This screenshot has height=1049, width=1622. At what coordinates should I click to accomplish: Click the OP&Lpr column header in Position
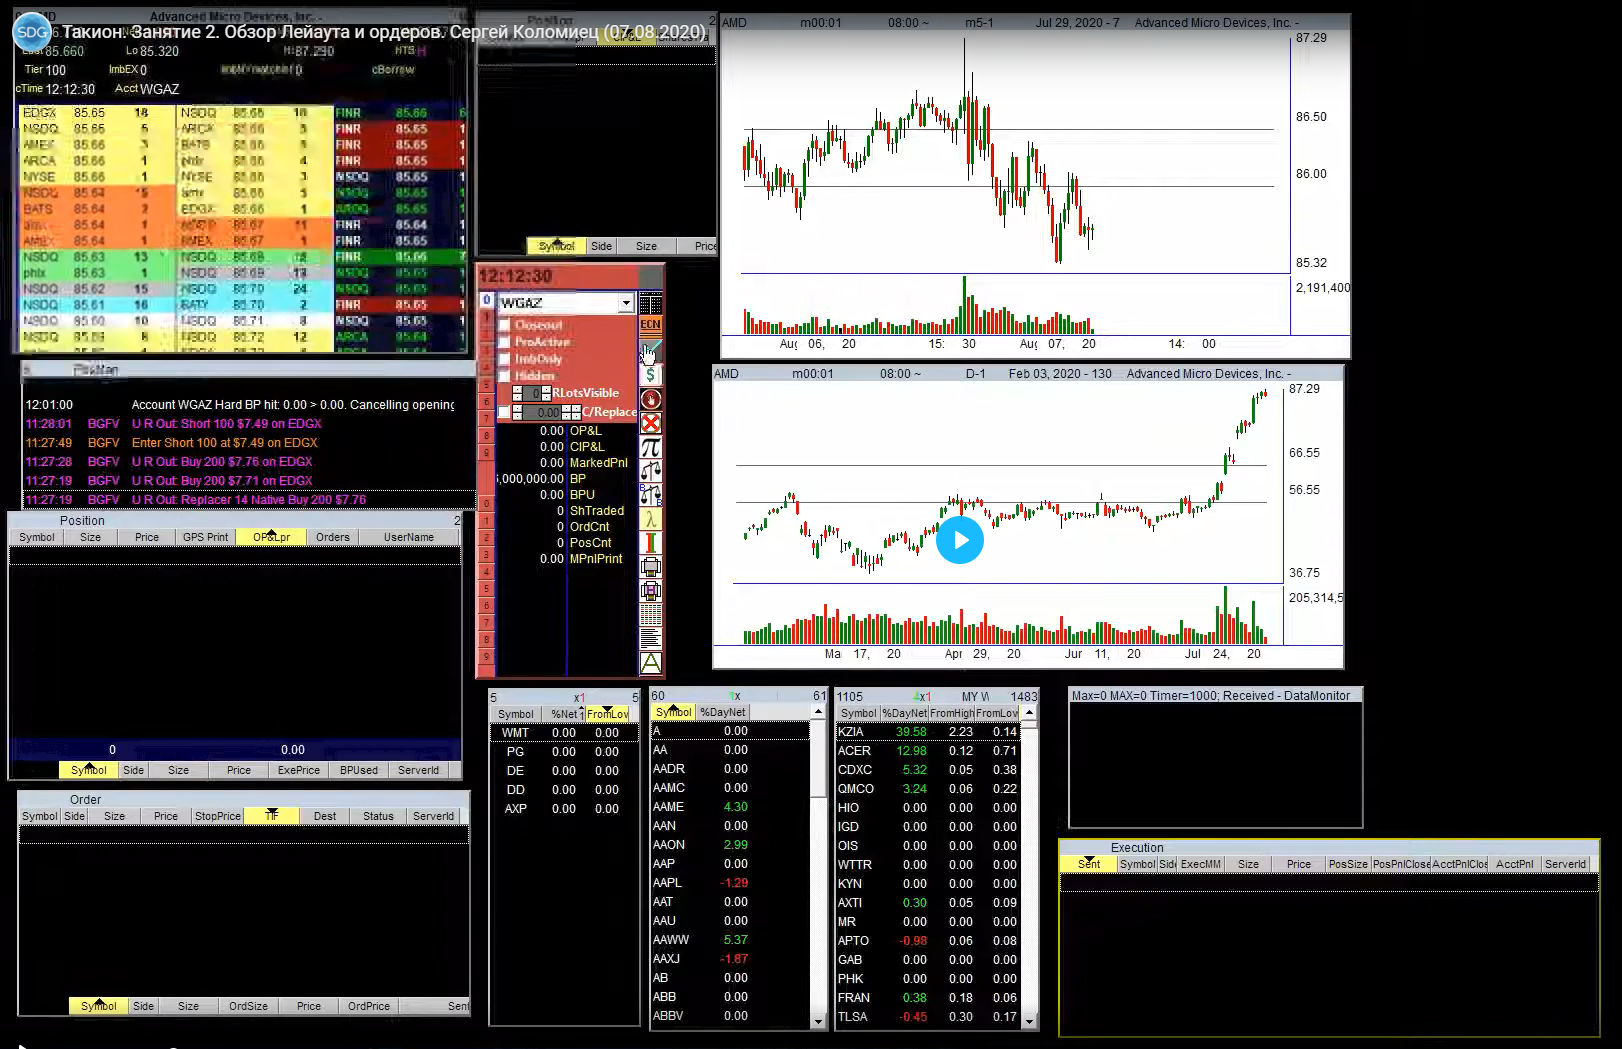(x=271, y=537)
